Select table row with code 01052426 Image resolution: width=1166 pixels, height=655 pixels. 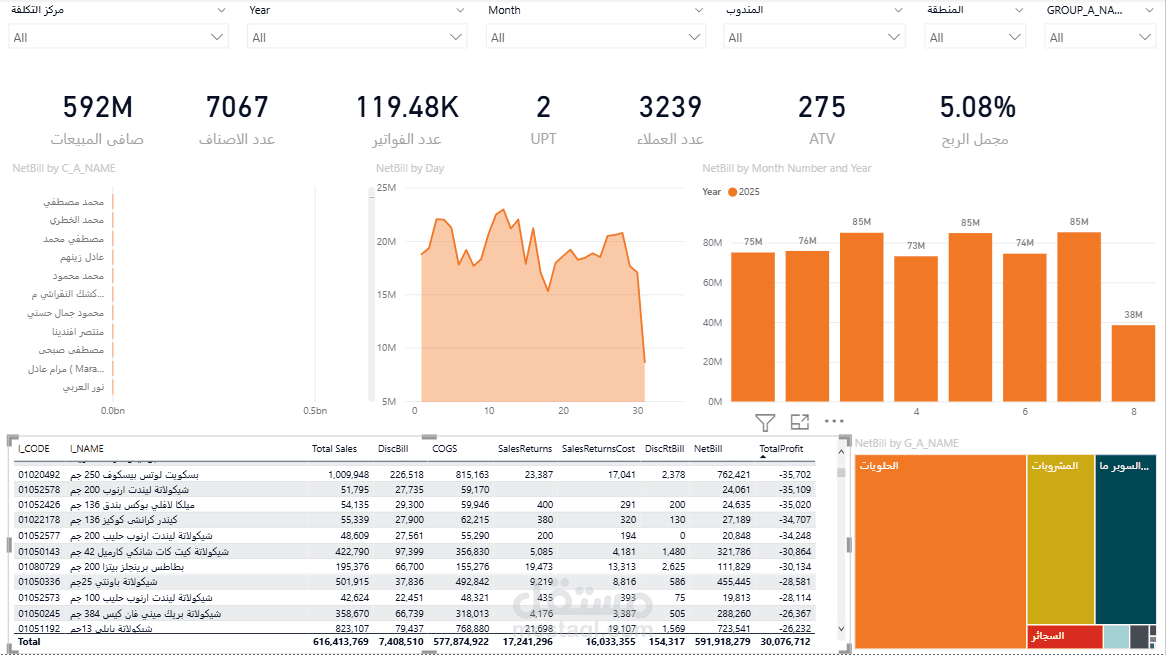415,505
